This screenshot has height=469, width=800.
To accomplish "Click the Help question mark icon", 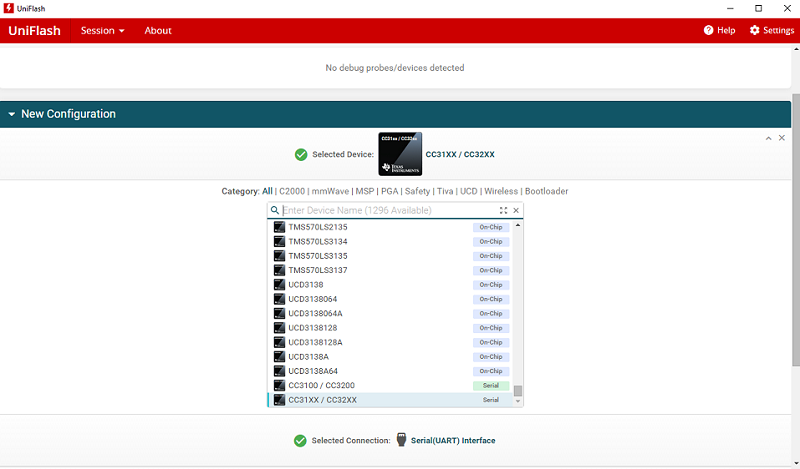I will pyautogui.click(x=708, y=30).
